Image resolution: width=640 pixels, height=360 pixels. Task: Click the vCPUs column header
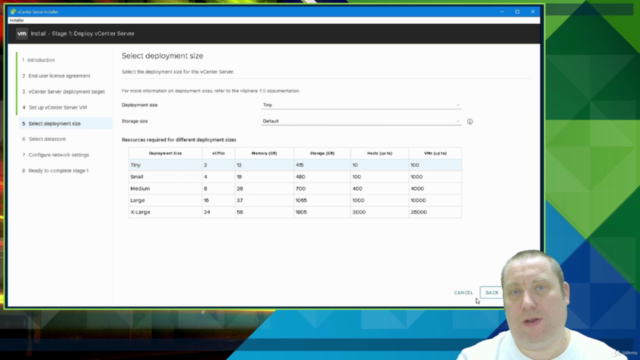point(218,153)
